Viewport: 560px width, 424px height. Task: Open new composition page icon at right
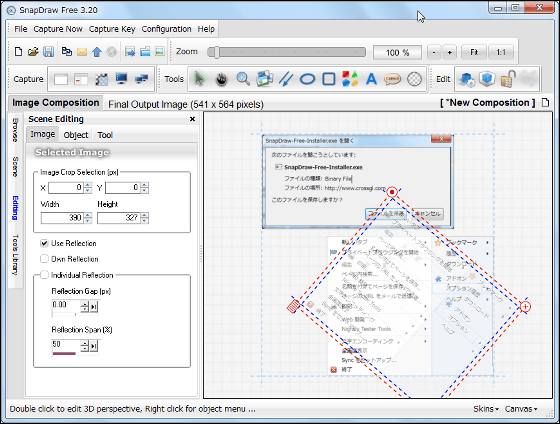coord(545,103)
